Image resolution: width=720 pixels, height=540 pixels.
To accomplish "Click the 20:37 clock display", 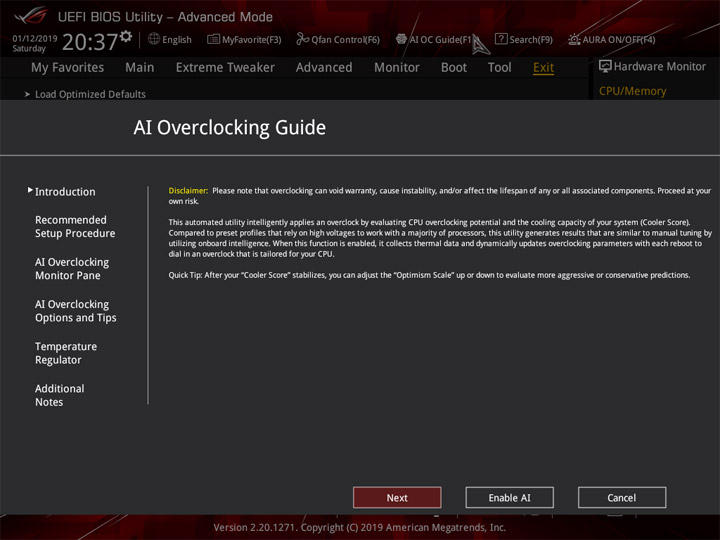I will point(90,42).
